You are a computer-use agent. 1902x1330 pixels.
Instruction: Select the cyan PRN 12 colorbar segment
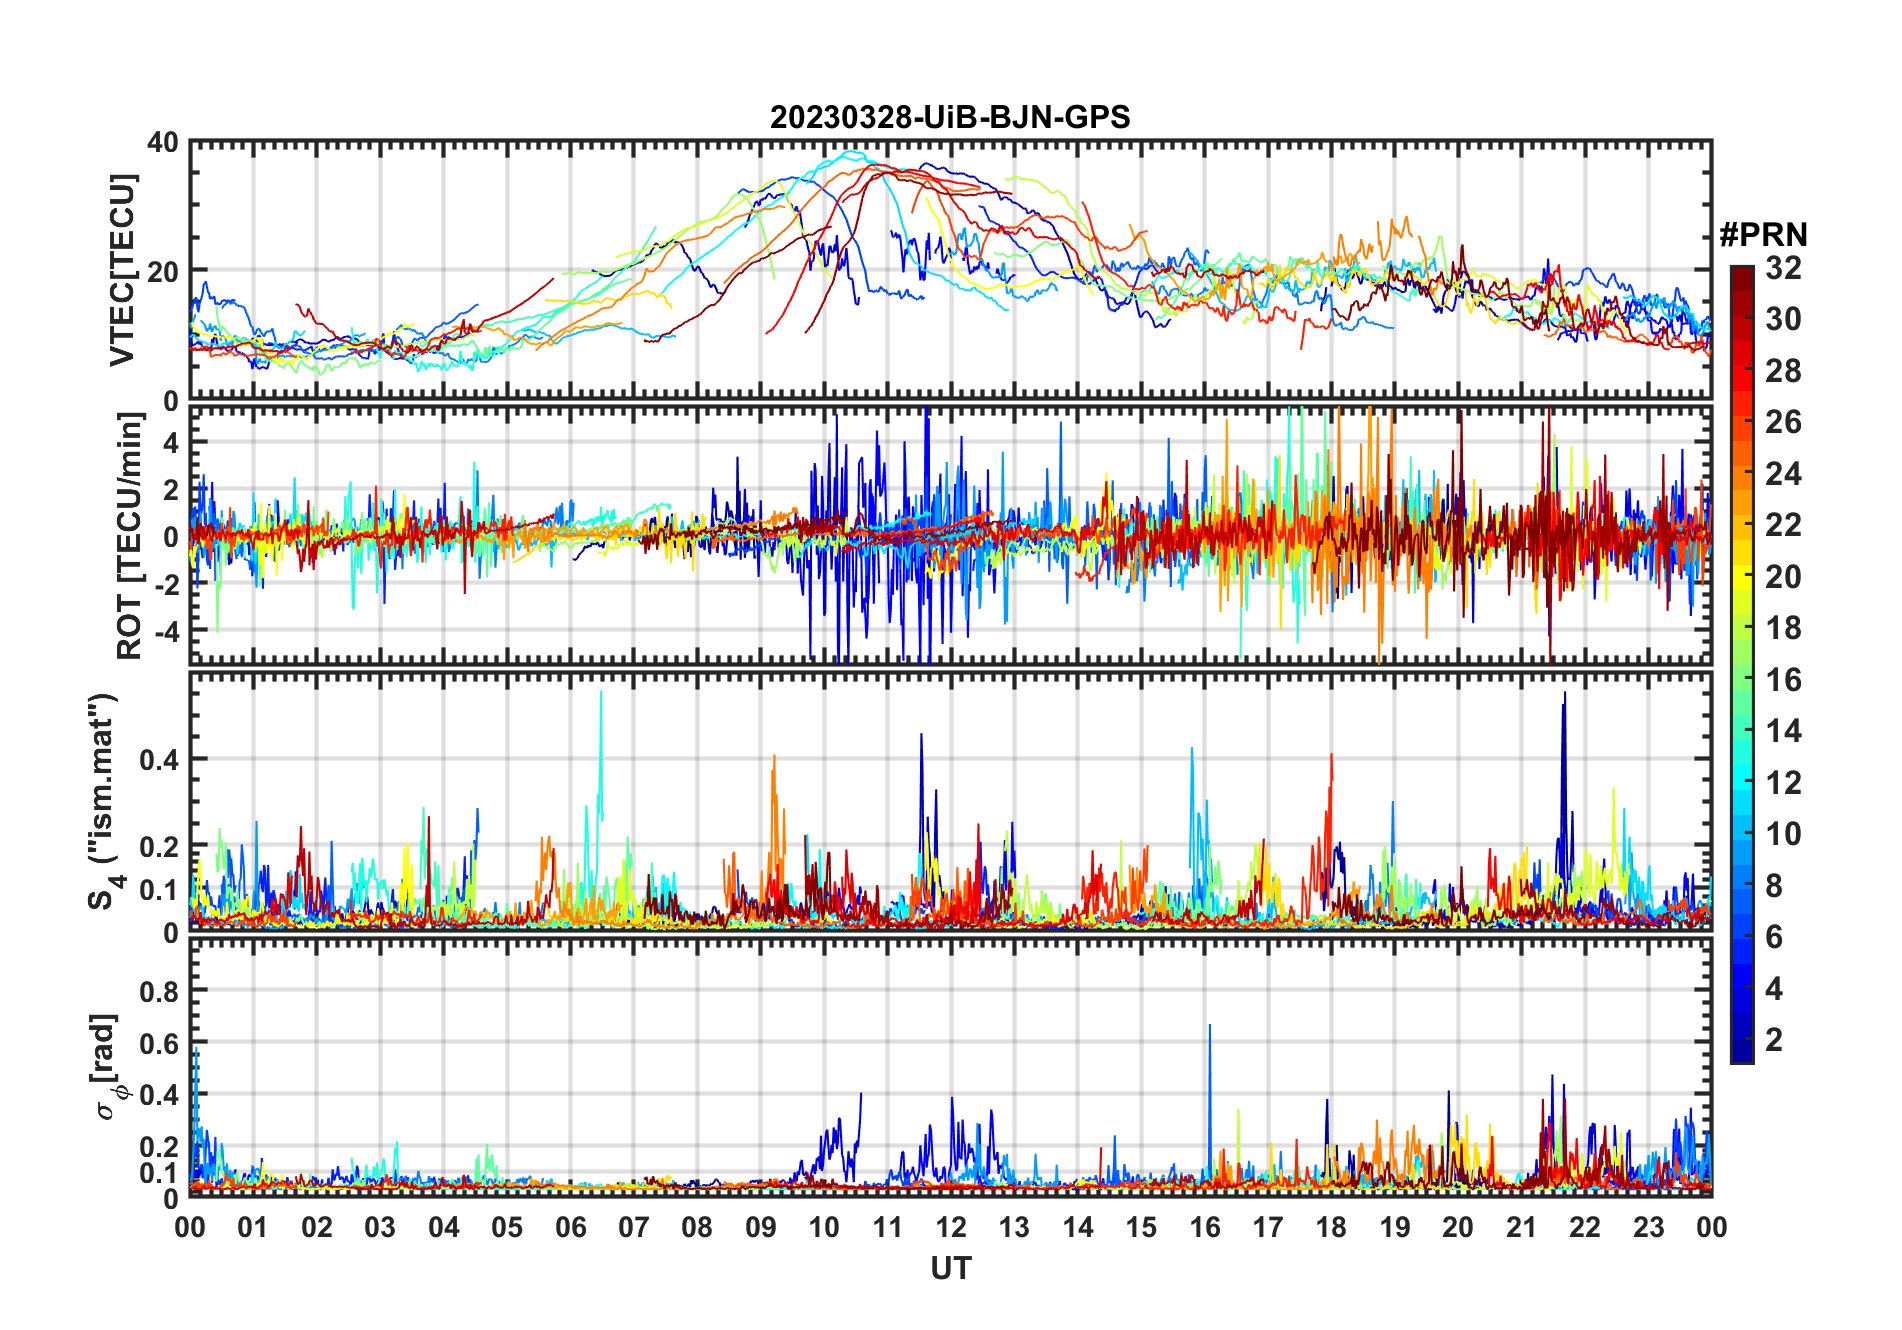1742,783
